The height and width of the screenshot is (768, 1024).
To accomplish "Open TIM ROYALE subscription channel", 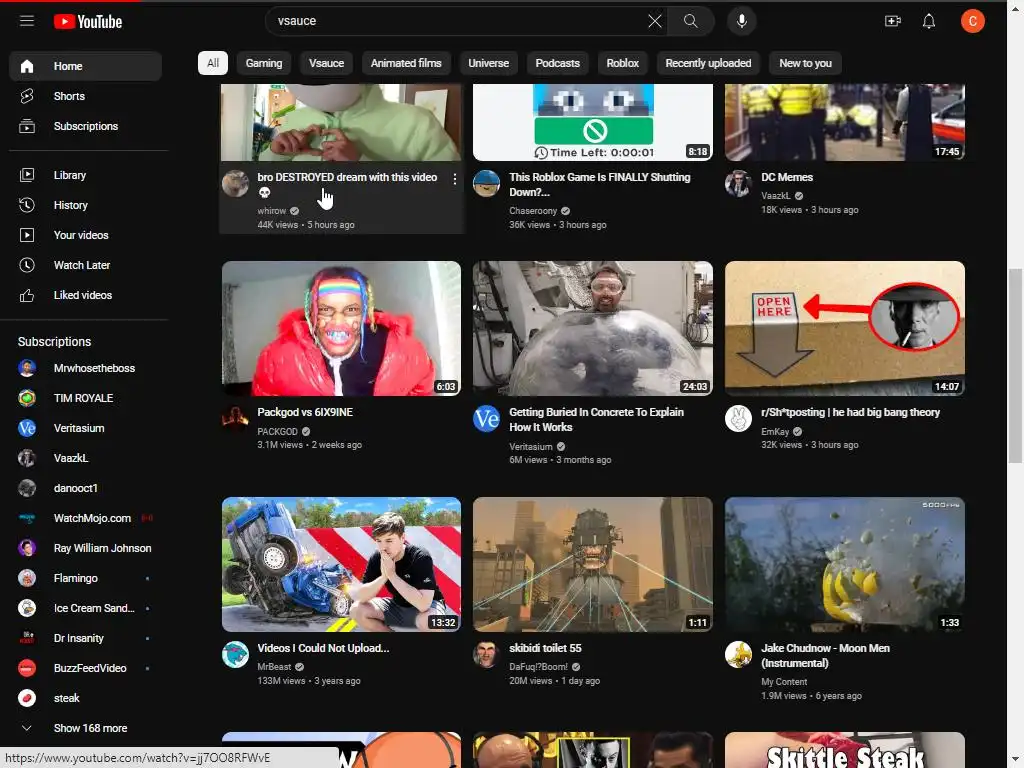I will [x=86, y=398].
